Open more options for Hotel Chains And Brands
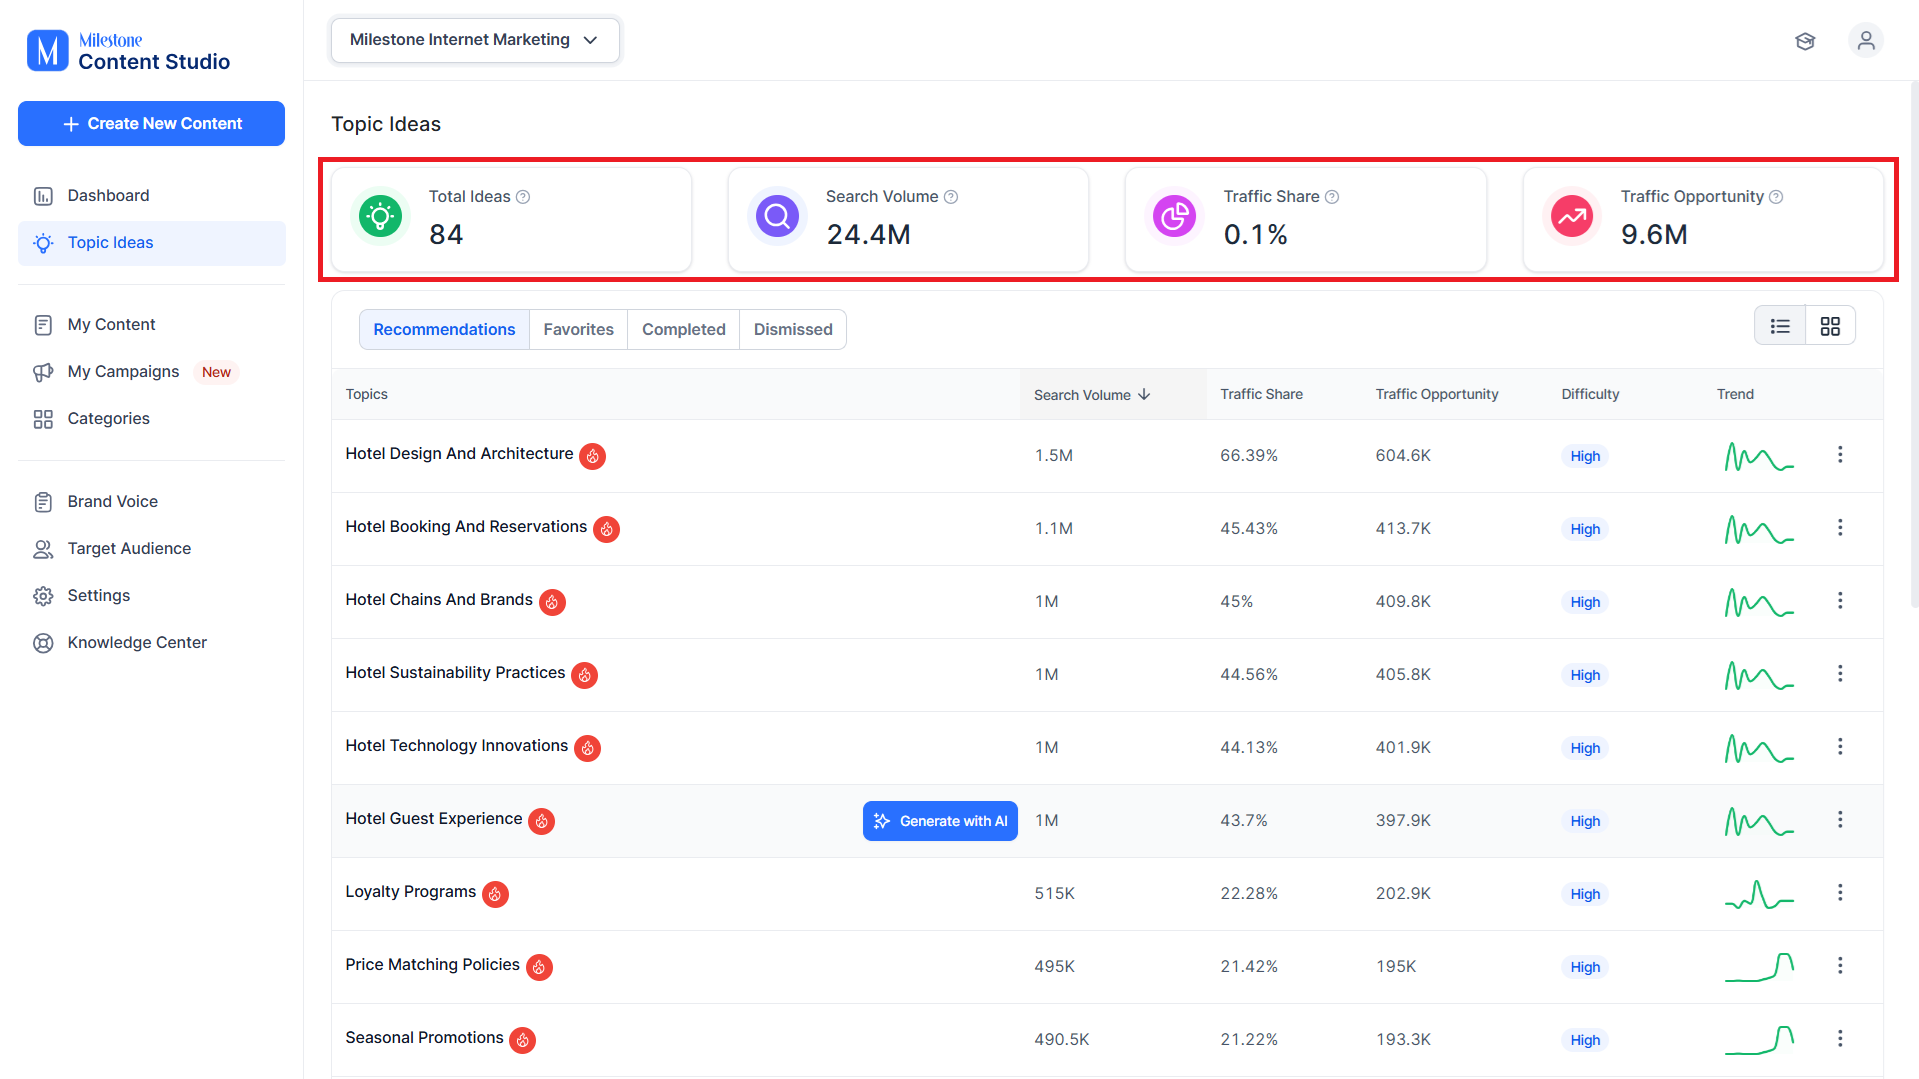The image size is (1919, 1079). click(x=1839, y=601)
